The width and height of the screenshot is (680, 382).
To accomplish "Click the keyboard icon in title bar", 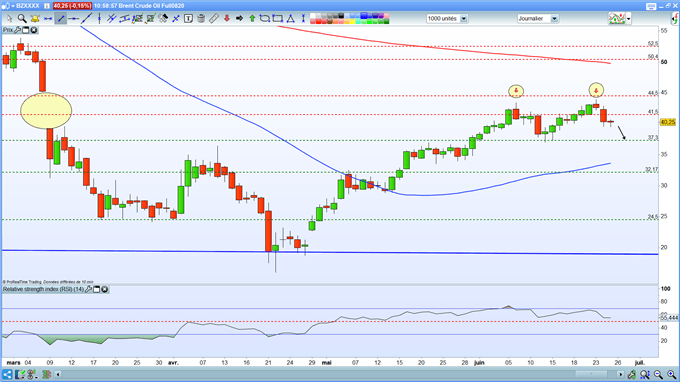I will tap(651, 6).
